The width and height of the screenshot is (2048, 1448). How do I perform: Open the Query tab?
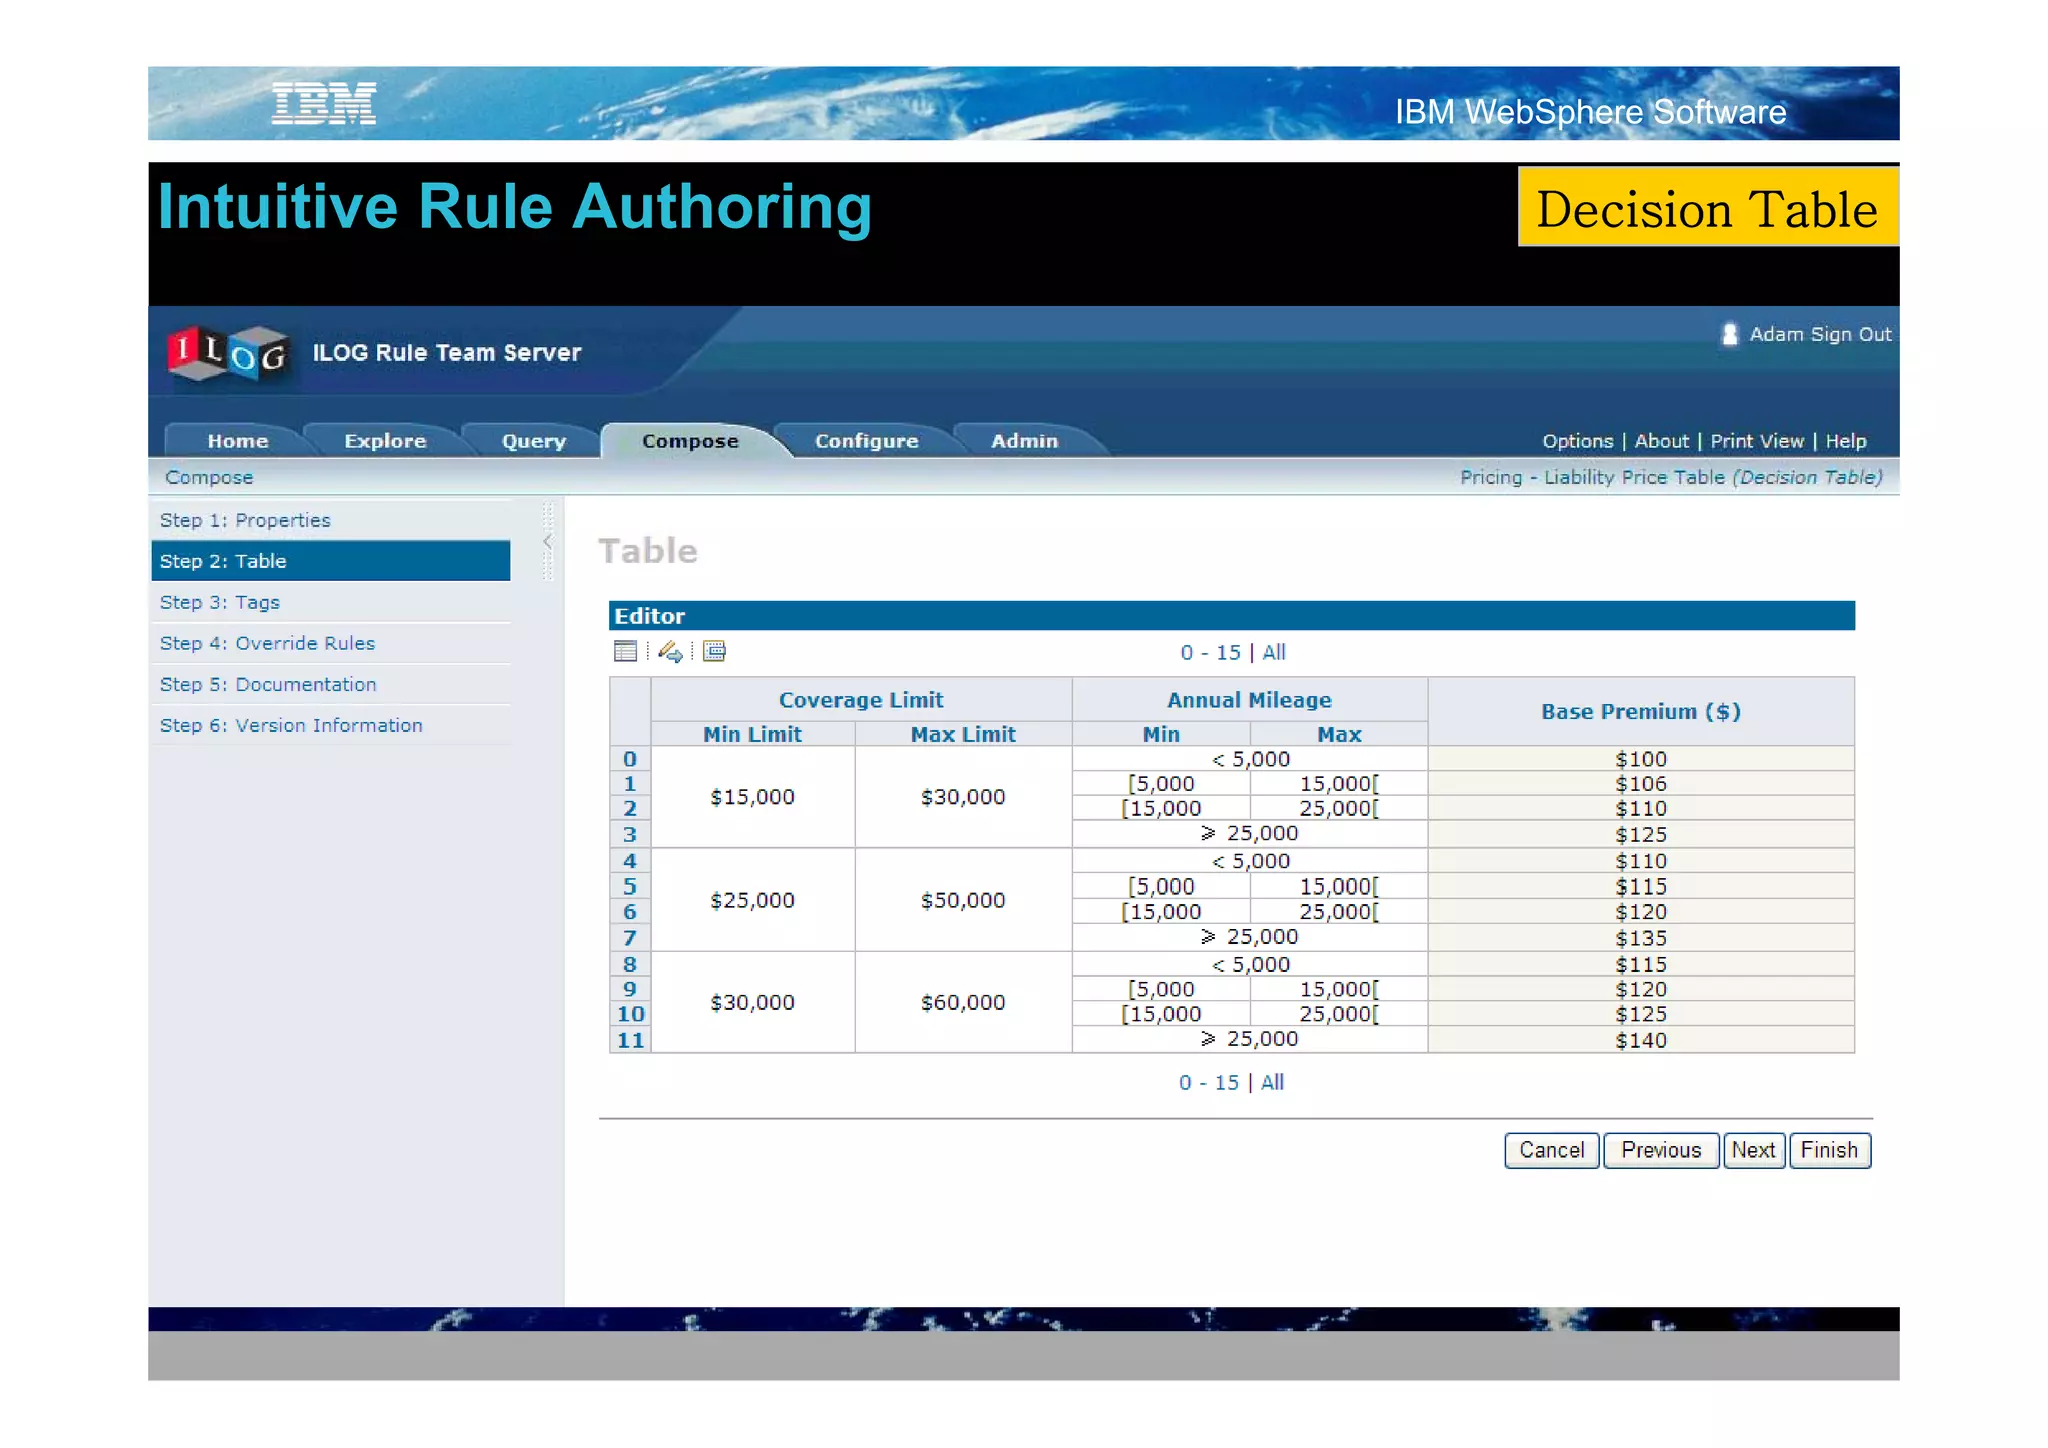click(x=533, y=441)
